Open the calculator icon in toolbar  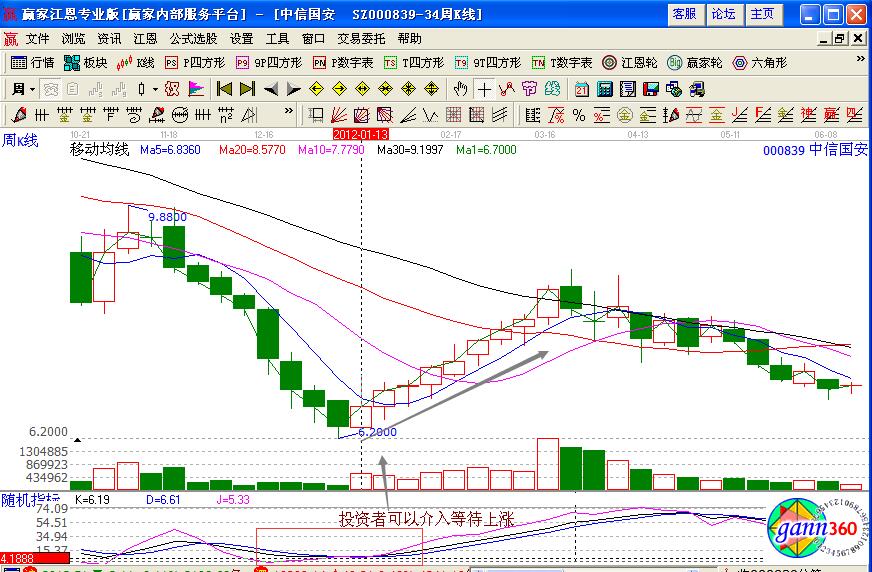coord(604,88)
